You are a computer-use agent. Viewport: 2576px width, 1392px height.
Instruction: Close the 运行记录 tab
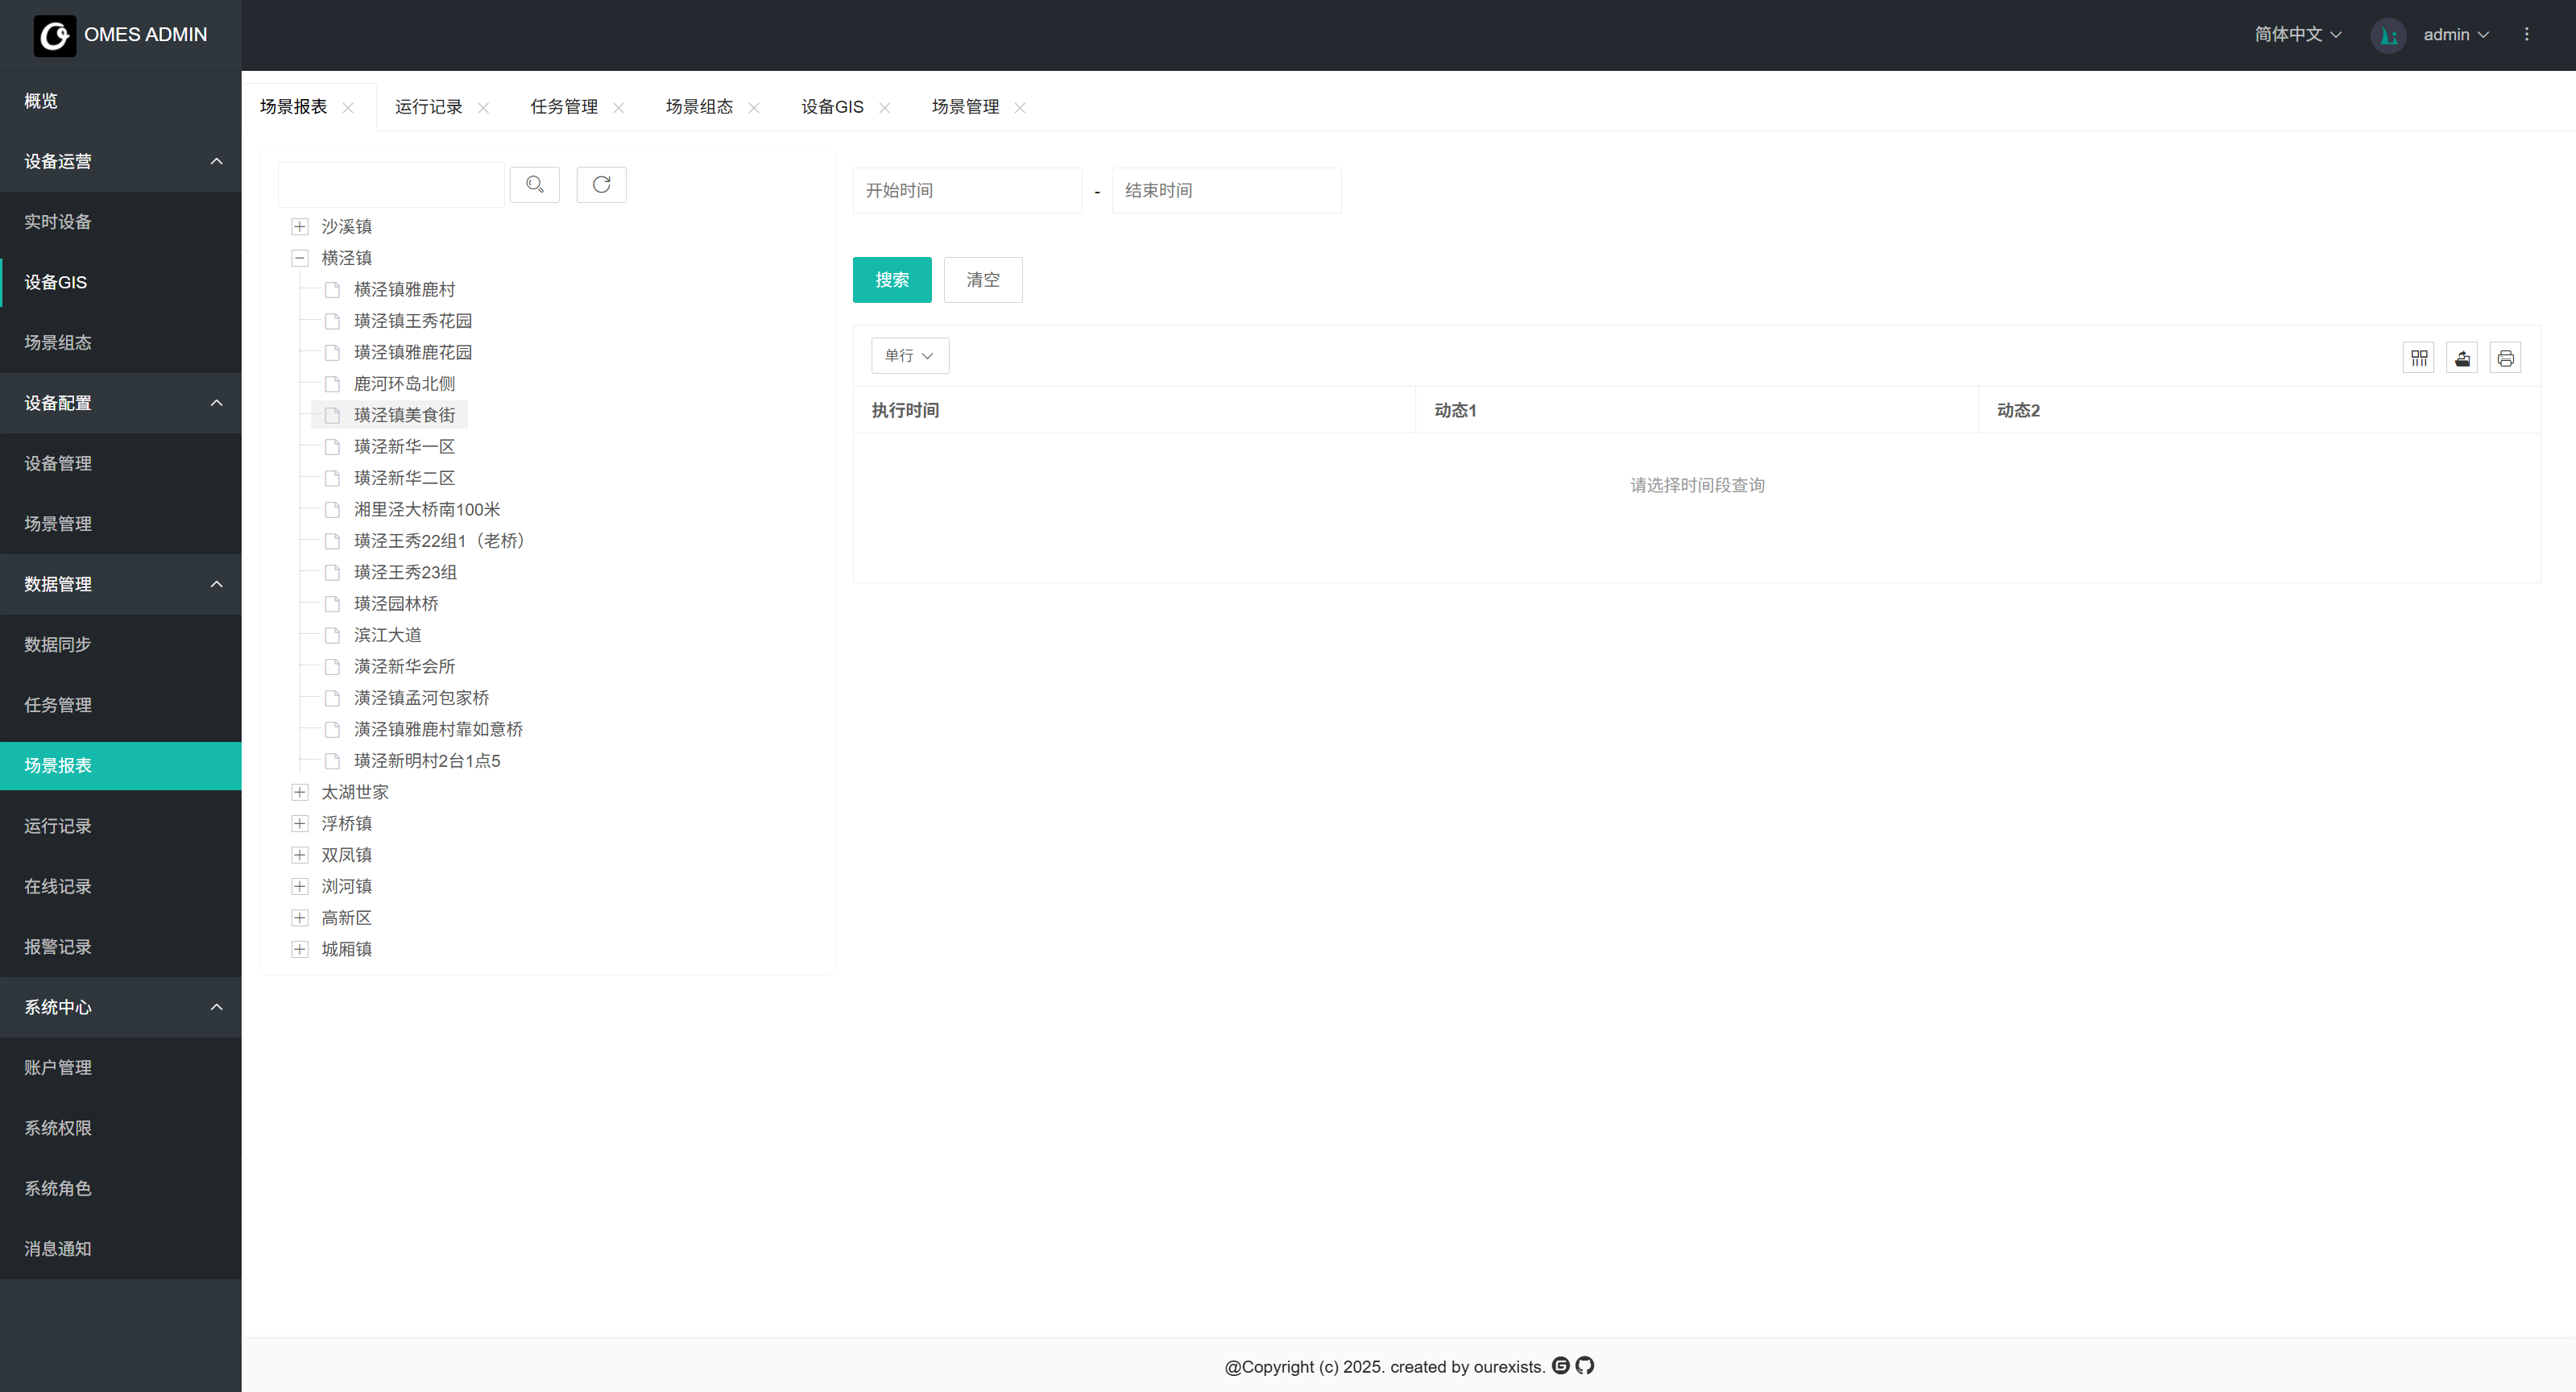[x=483, y=108]
